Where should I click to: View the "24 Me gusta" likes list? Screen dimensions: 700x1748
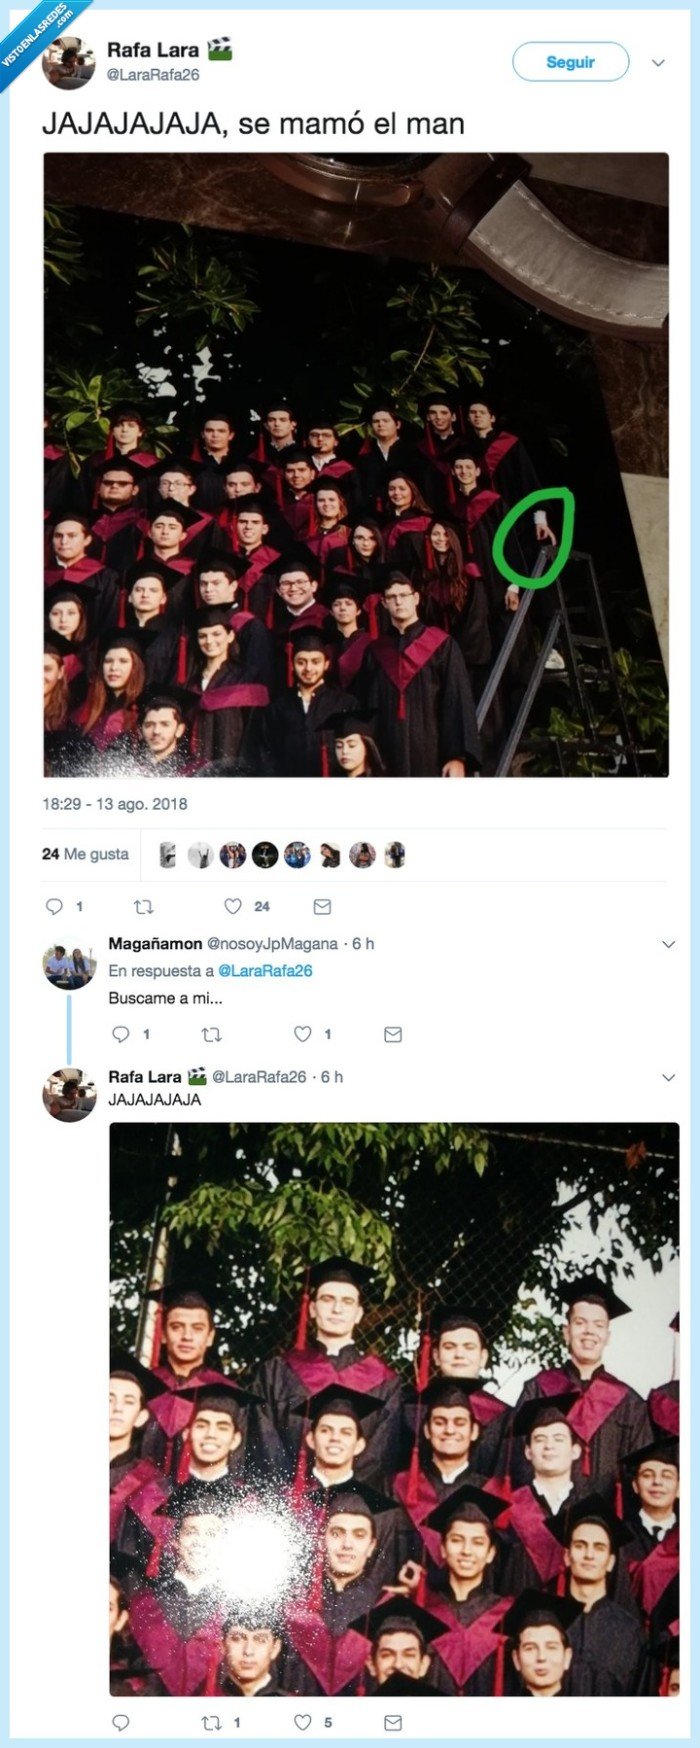pos(86,854)
